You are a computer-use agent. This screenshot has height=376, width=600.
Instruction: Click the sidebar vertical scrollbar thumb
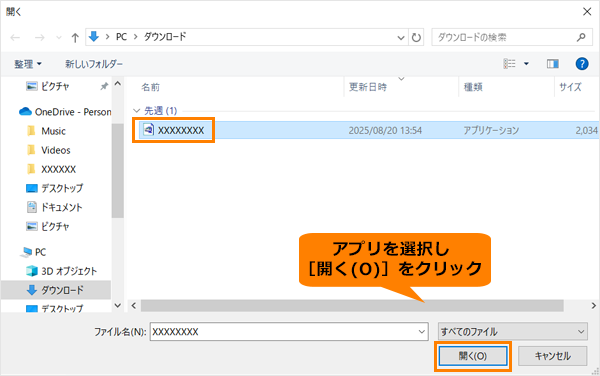click(x=118, y=171)
